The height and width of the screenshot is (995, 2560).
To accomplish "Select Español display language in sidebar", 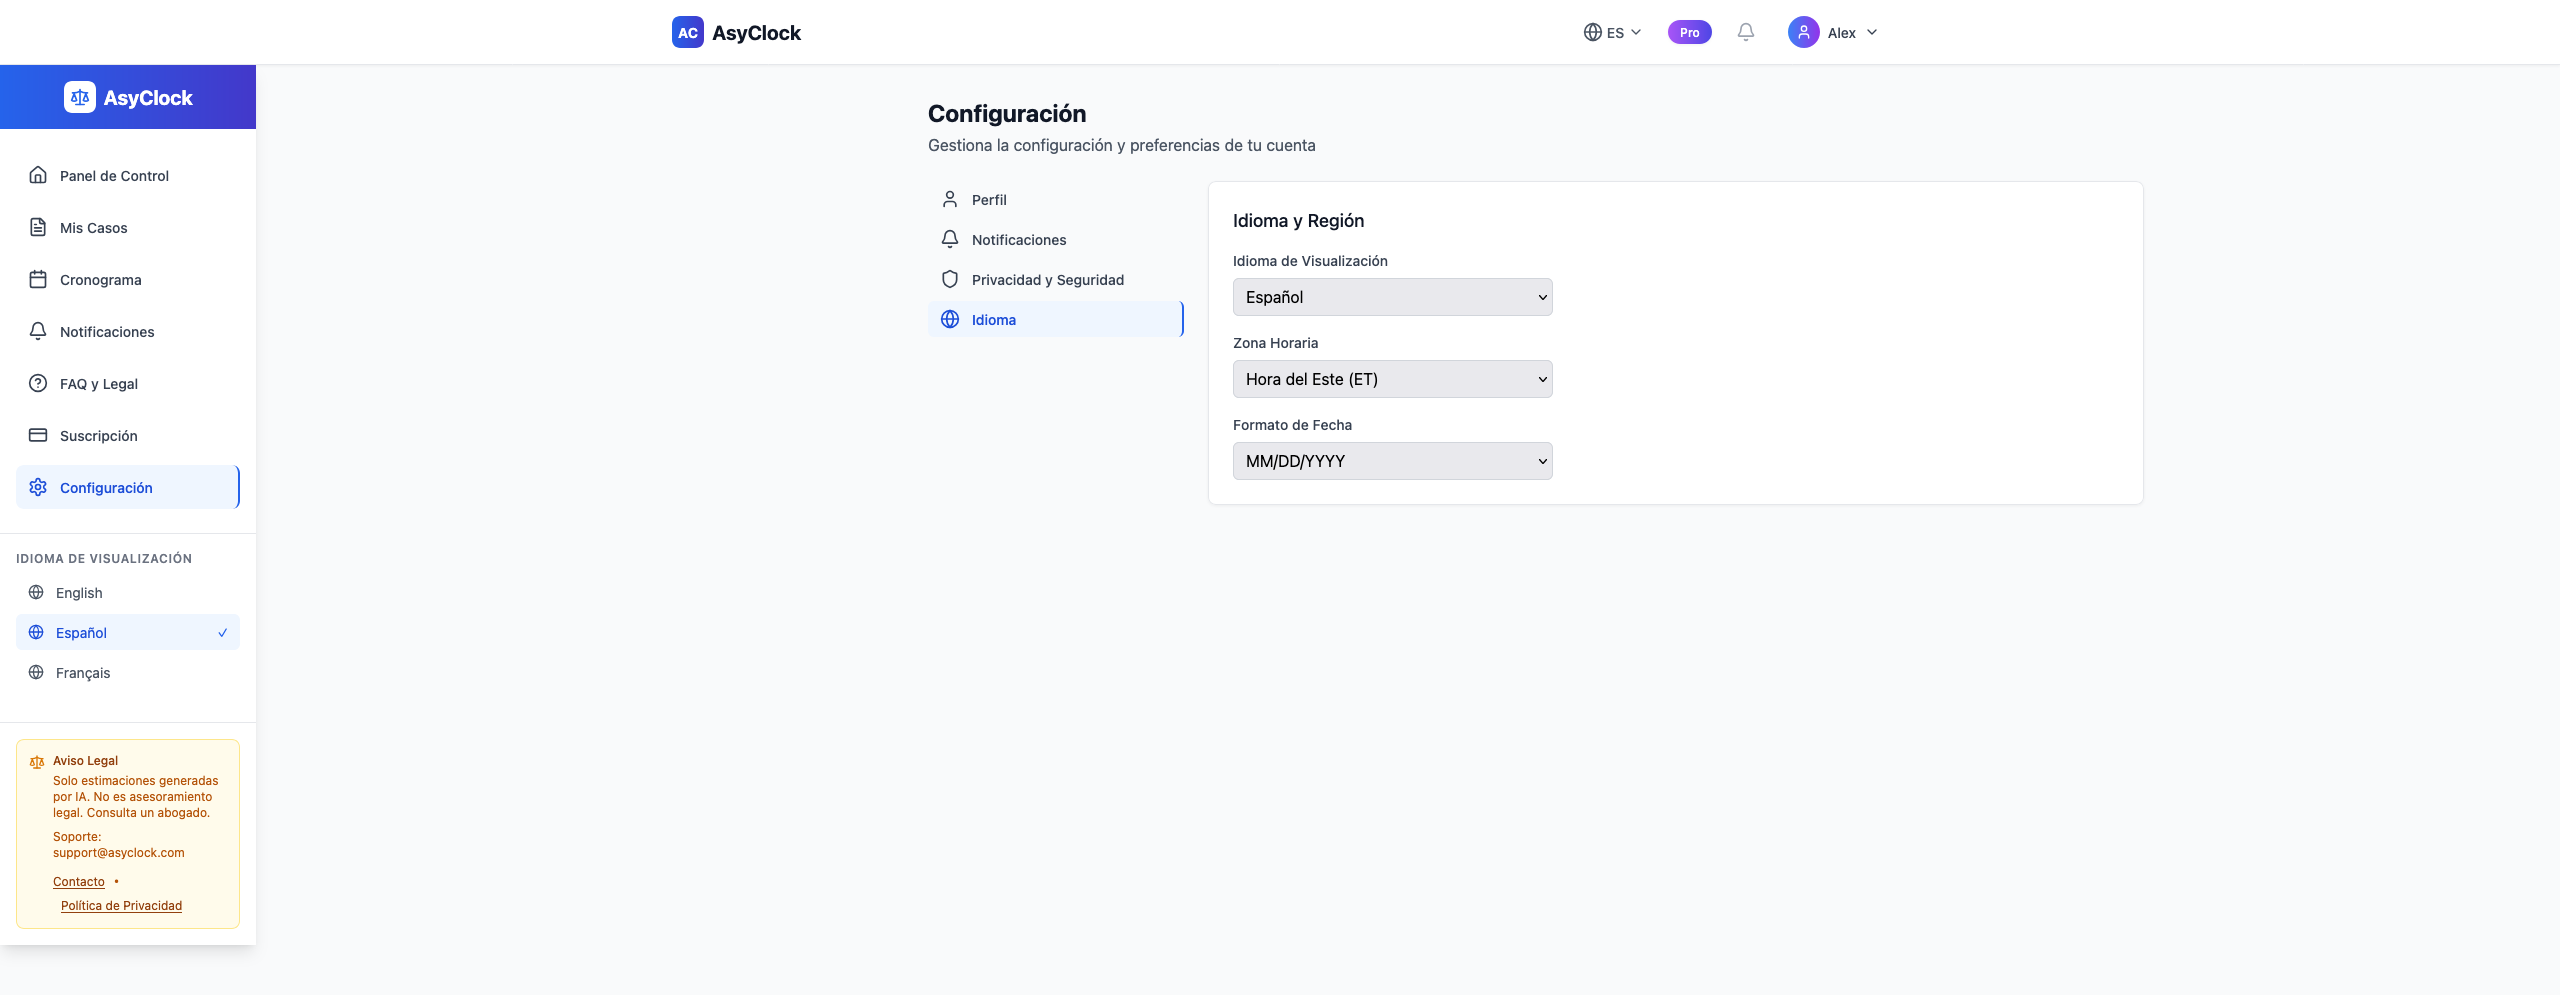I will point(81,632).
